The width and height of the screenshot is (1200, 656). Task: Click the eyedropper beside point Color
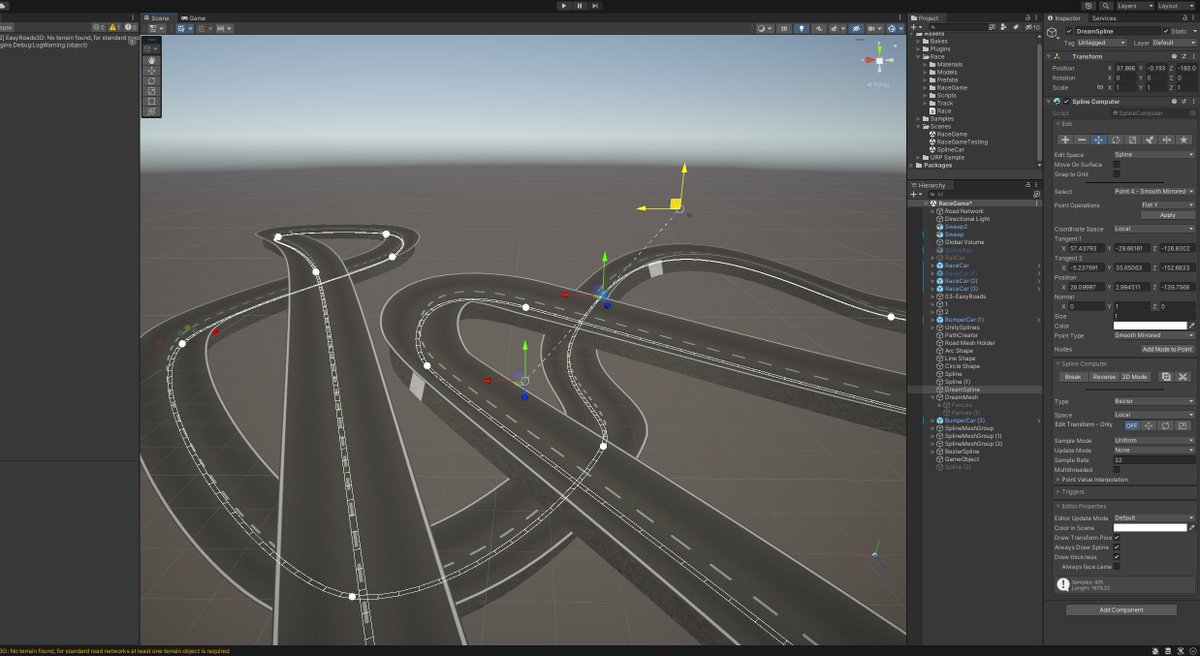click(x=1191, y=326)
